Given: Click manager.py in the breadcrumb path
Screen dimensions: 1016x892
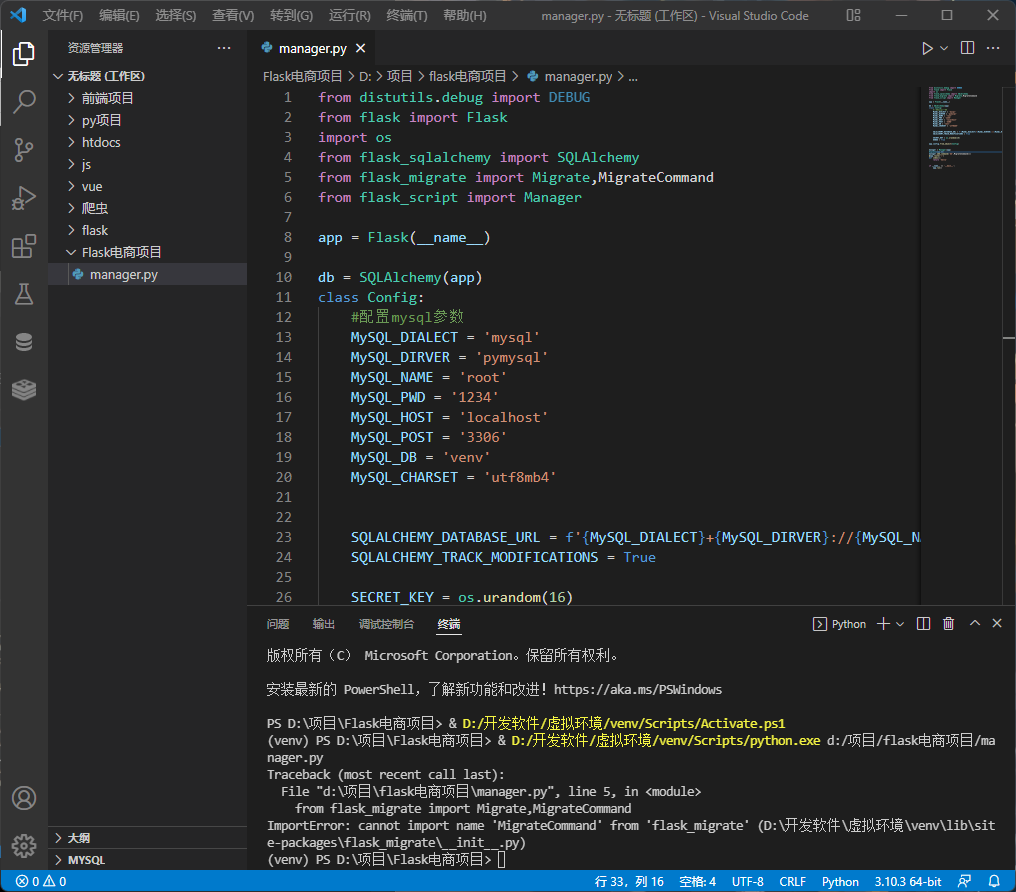Looking at the screenshot, I should pyautogui.click(x=578, y=76).
